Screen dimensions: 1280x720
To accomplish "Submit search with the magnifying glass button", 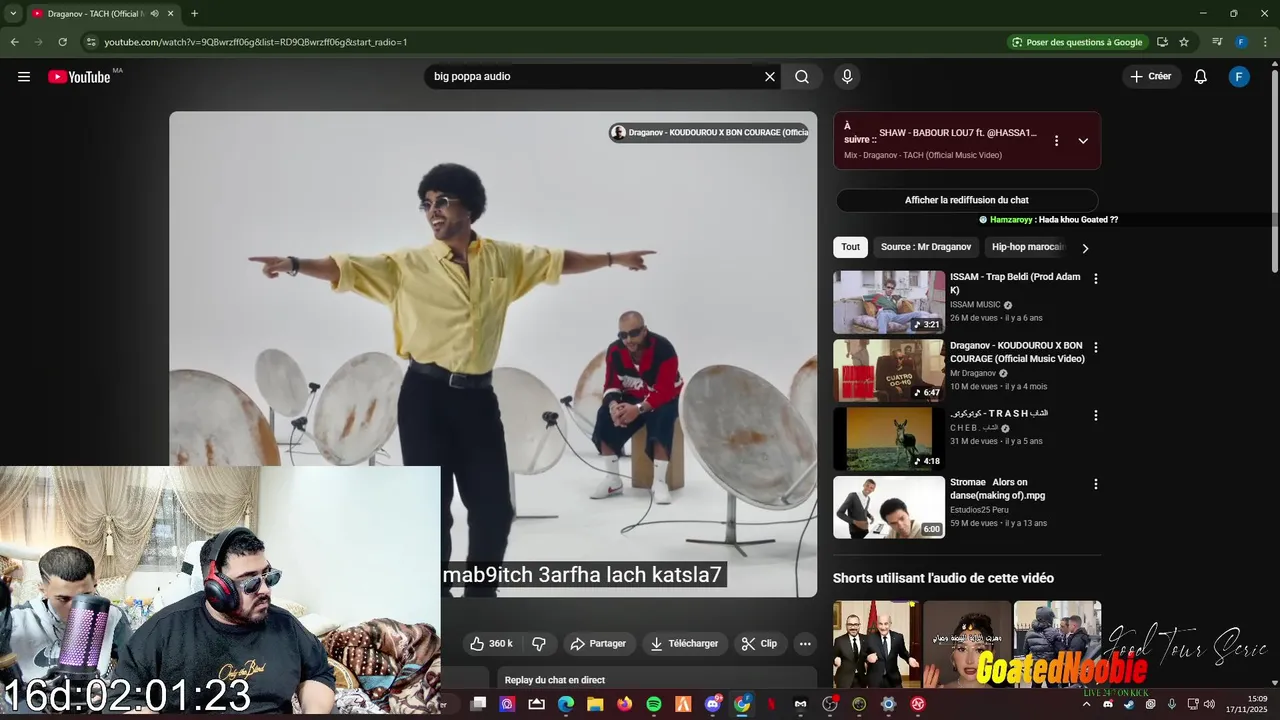I will 802,77.
